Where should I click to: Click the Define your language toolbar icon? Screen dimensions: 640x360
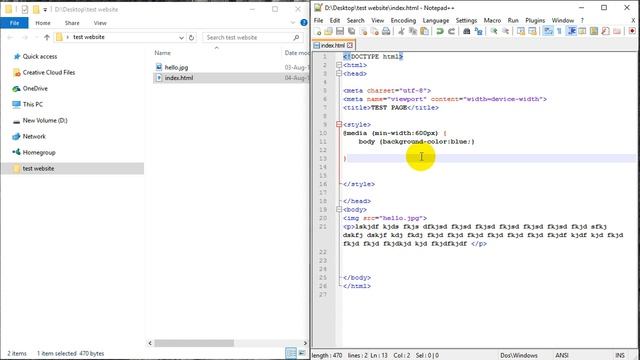[582, 31]
